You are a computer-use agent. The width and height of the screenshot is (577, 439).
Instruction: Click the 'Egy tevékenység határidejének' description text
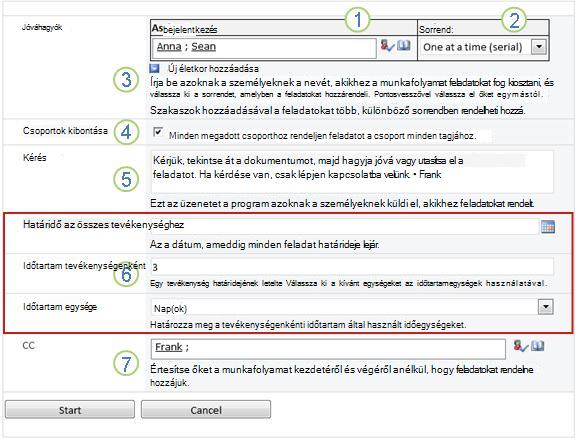tap(348, 283)
